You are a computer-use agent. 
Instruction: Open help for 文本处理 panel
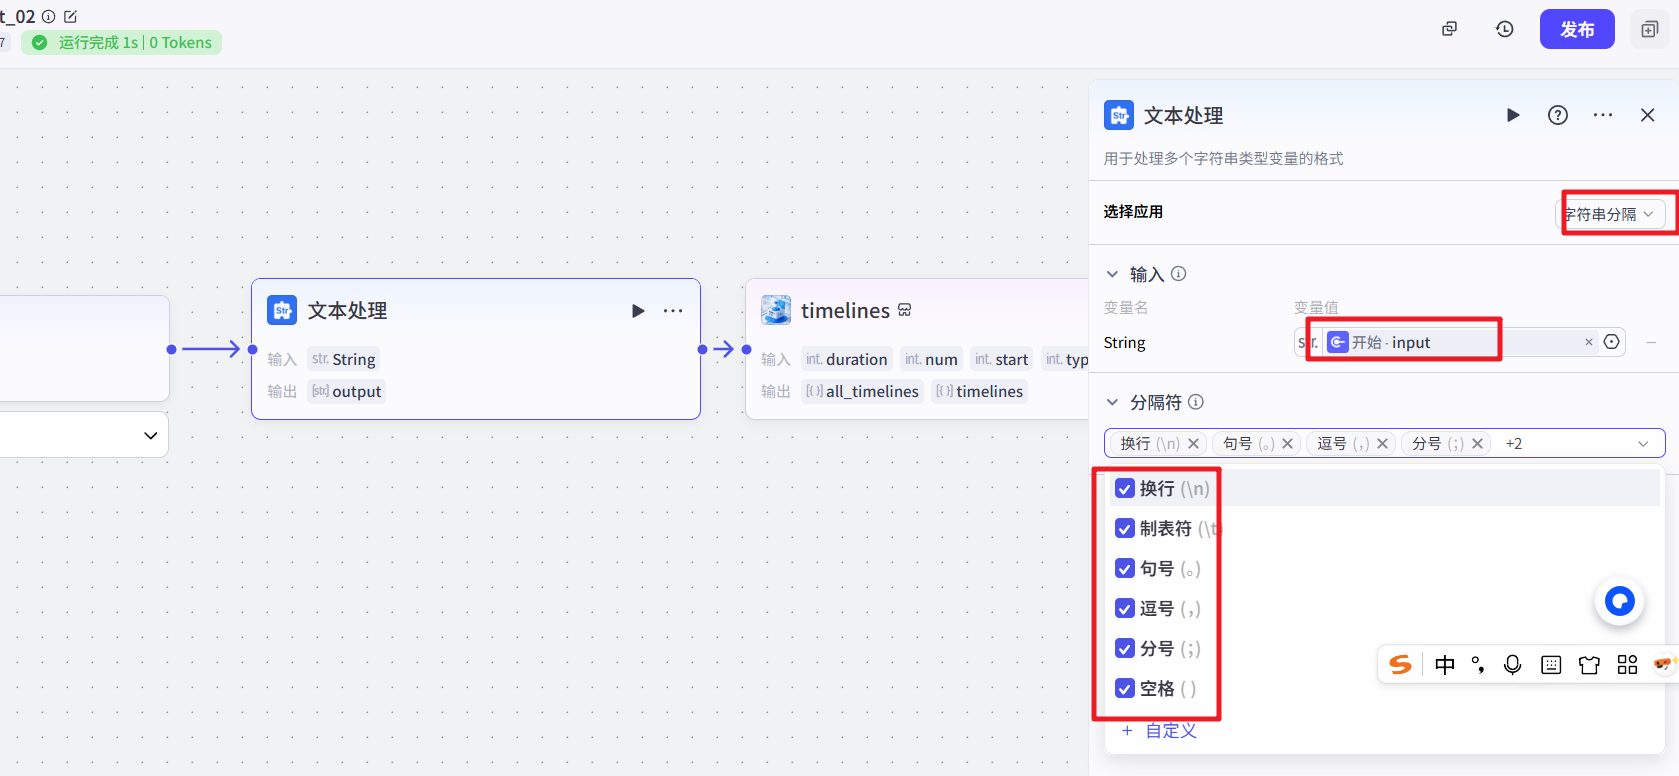(1557, 115)
